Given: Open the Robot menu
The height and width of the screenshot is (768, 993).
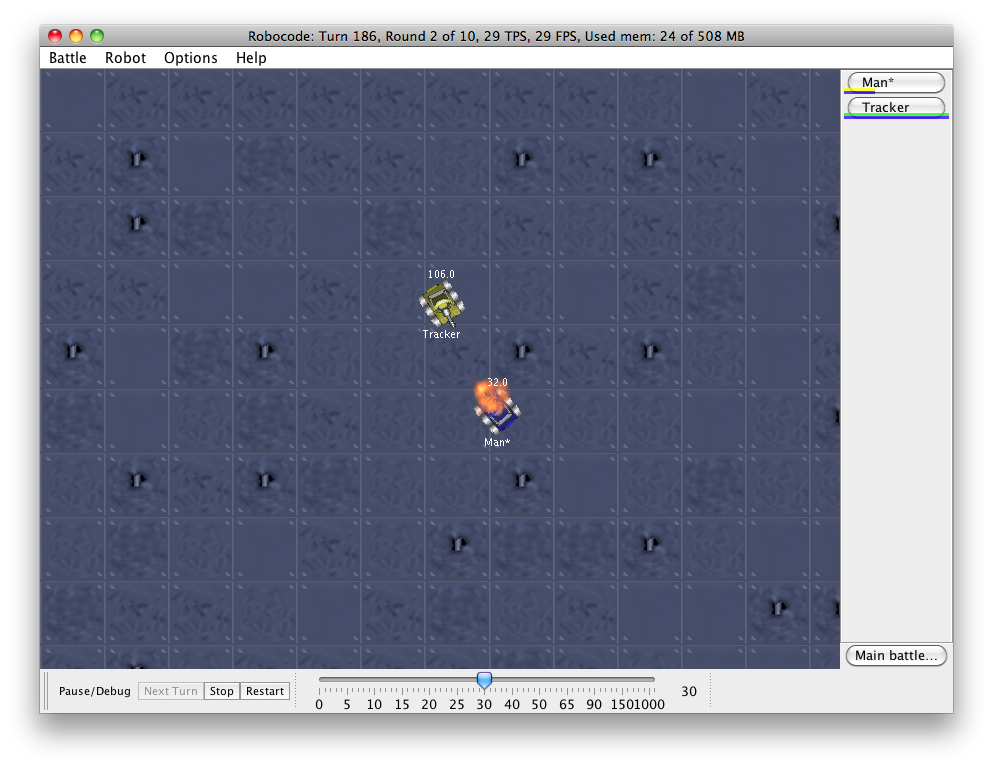Looking at the screenshot, I should [x=125, y=58].
